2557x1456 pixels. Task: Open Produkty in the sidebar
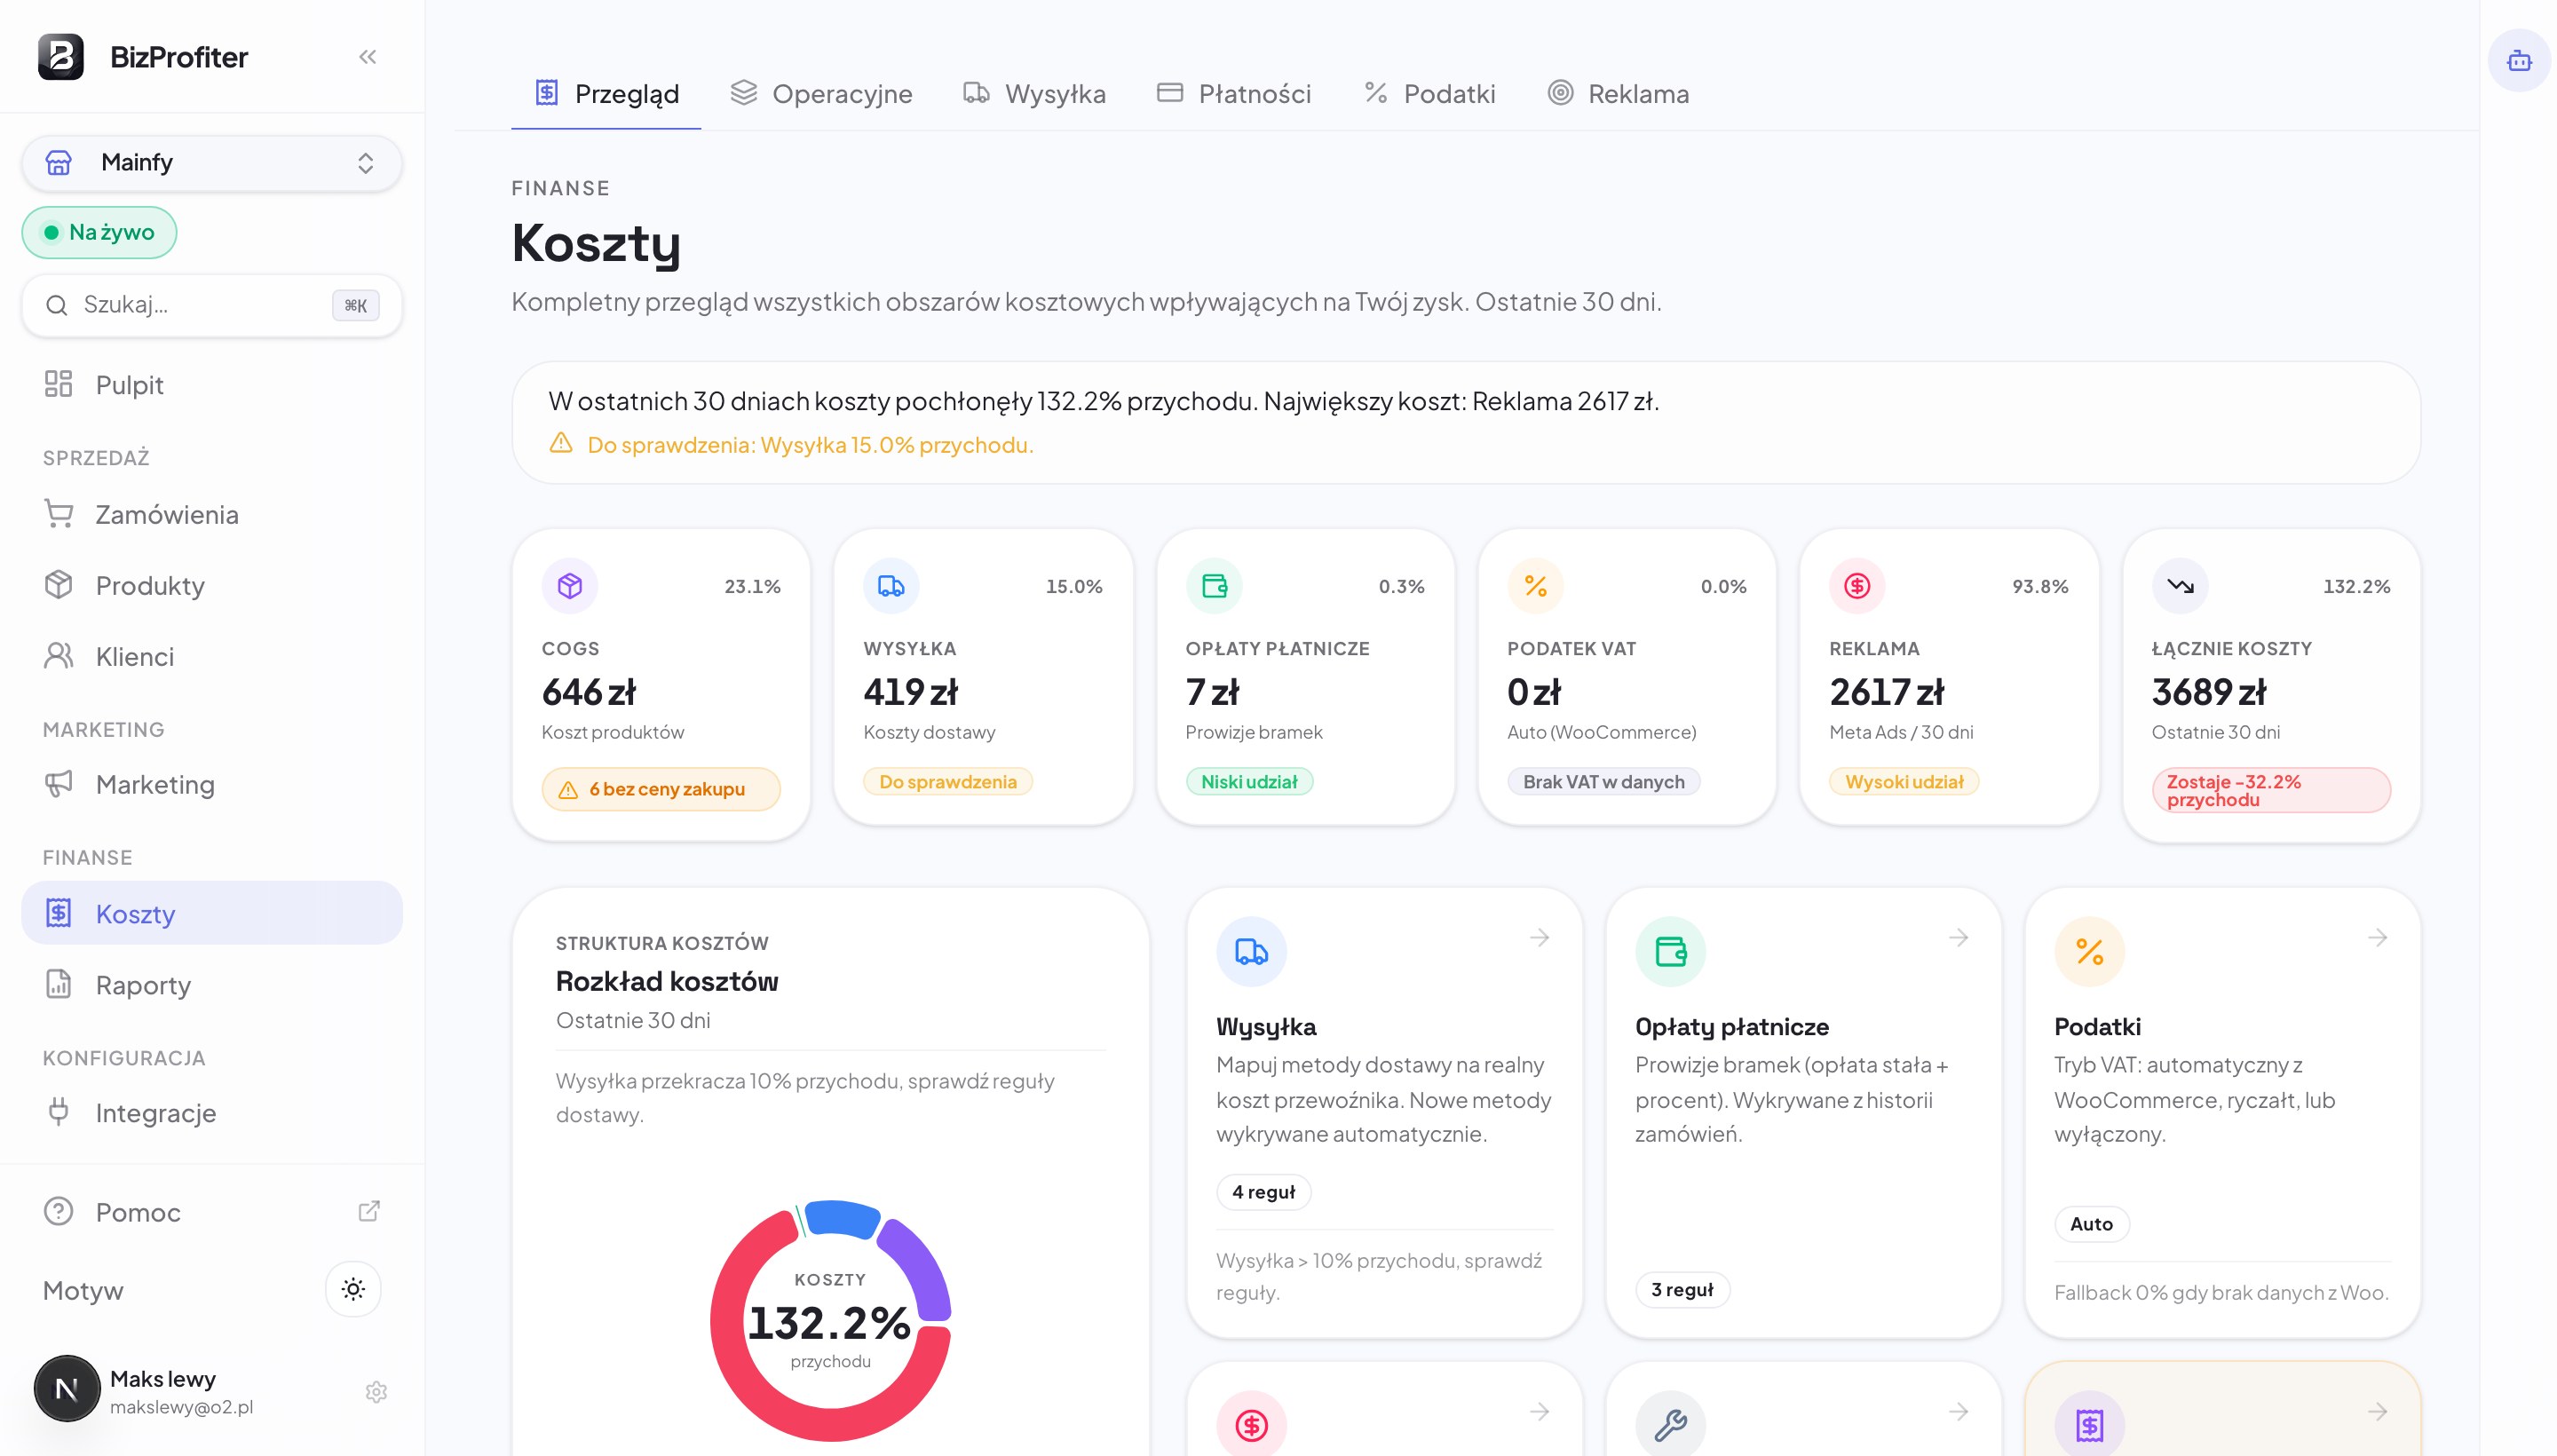tap(212, 585)
